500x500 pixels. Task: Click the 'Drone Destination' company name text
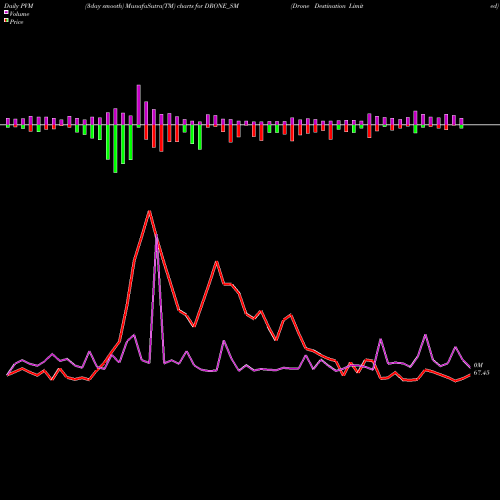click(318, 6)
